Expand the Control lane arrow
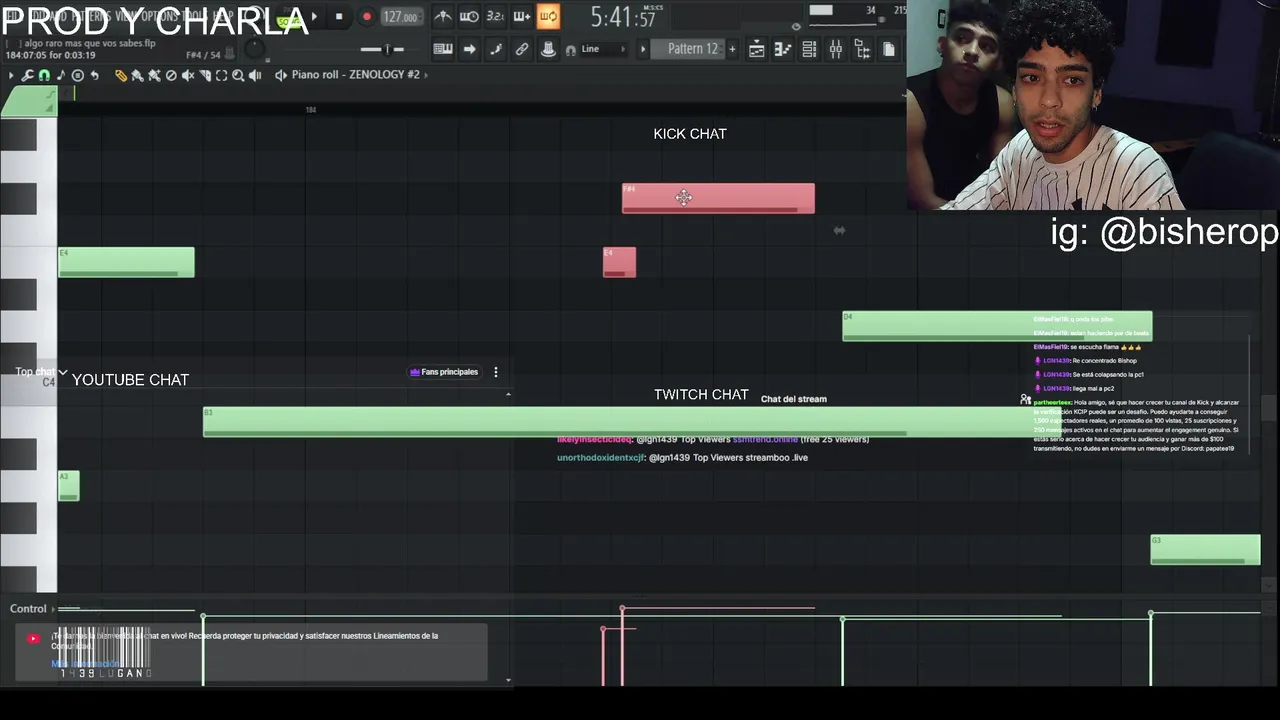This screenshot has width=1280, height=720. click(53, 608)
